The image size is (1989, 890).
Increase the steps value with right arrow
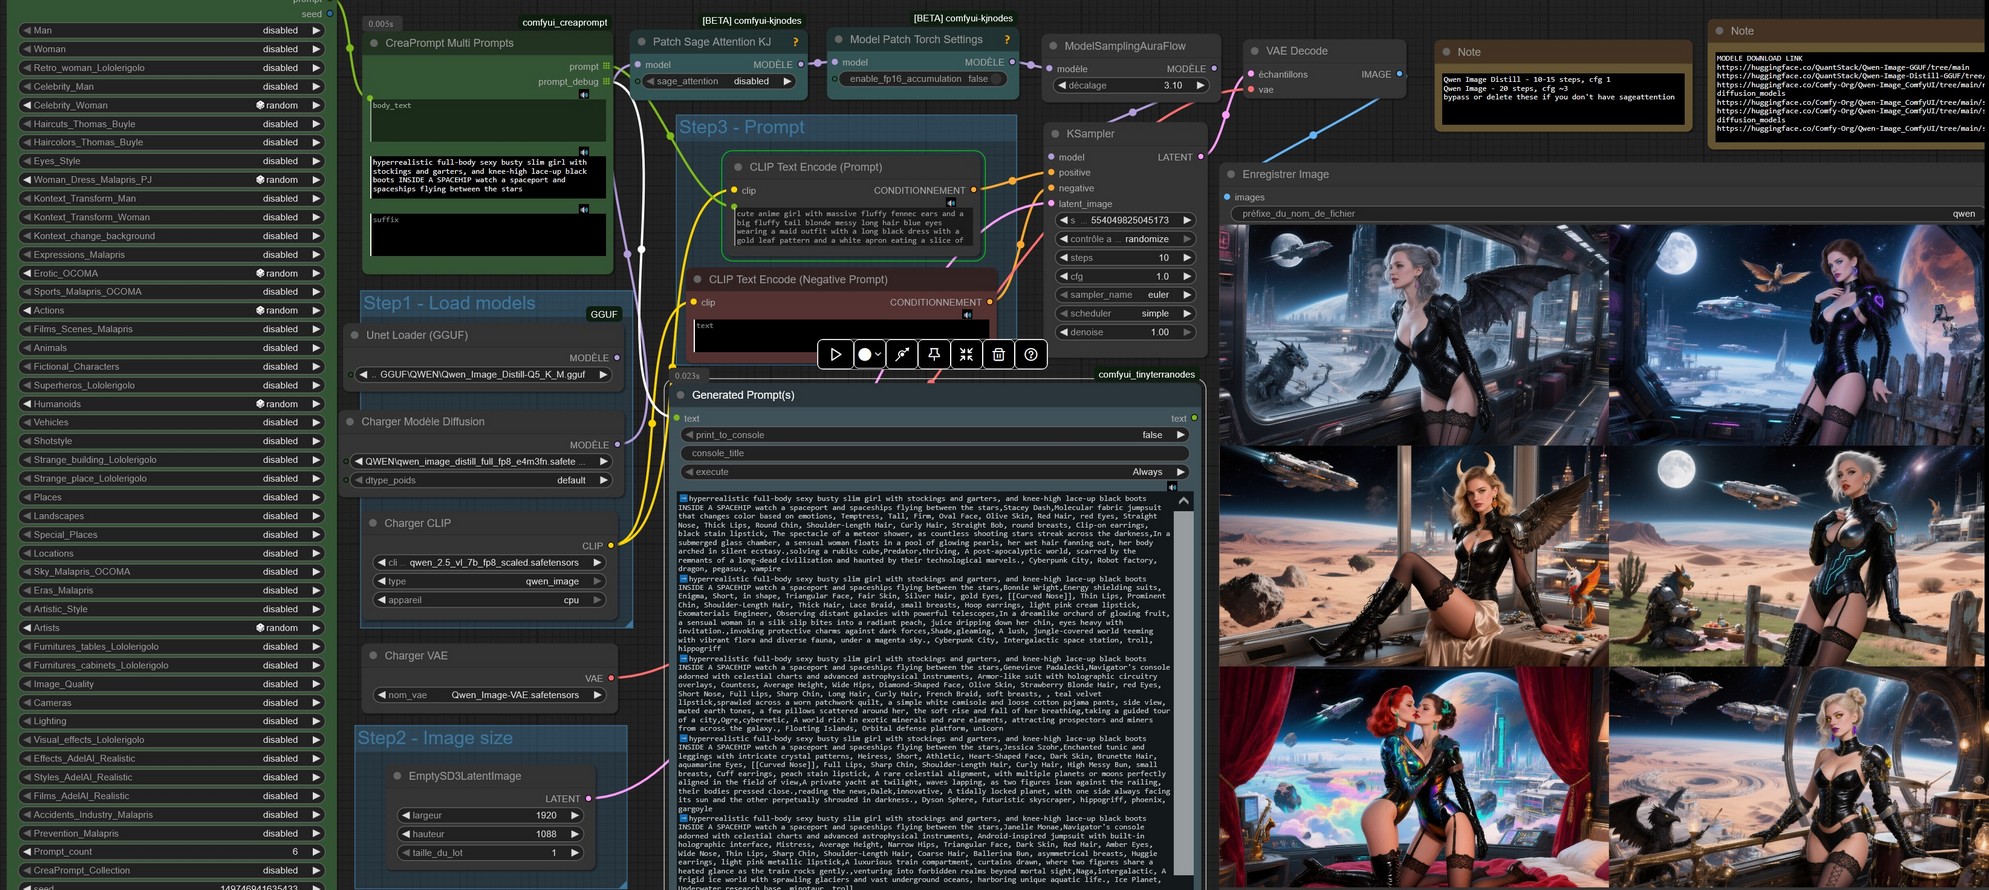coord(1187,258)
